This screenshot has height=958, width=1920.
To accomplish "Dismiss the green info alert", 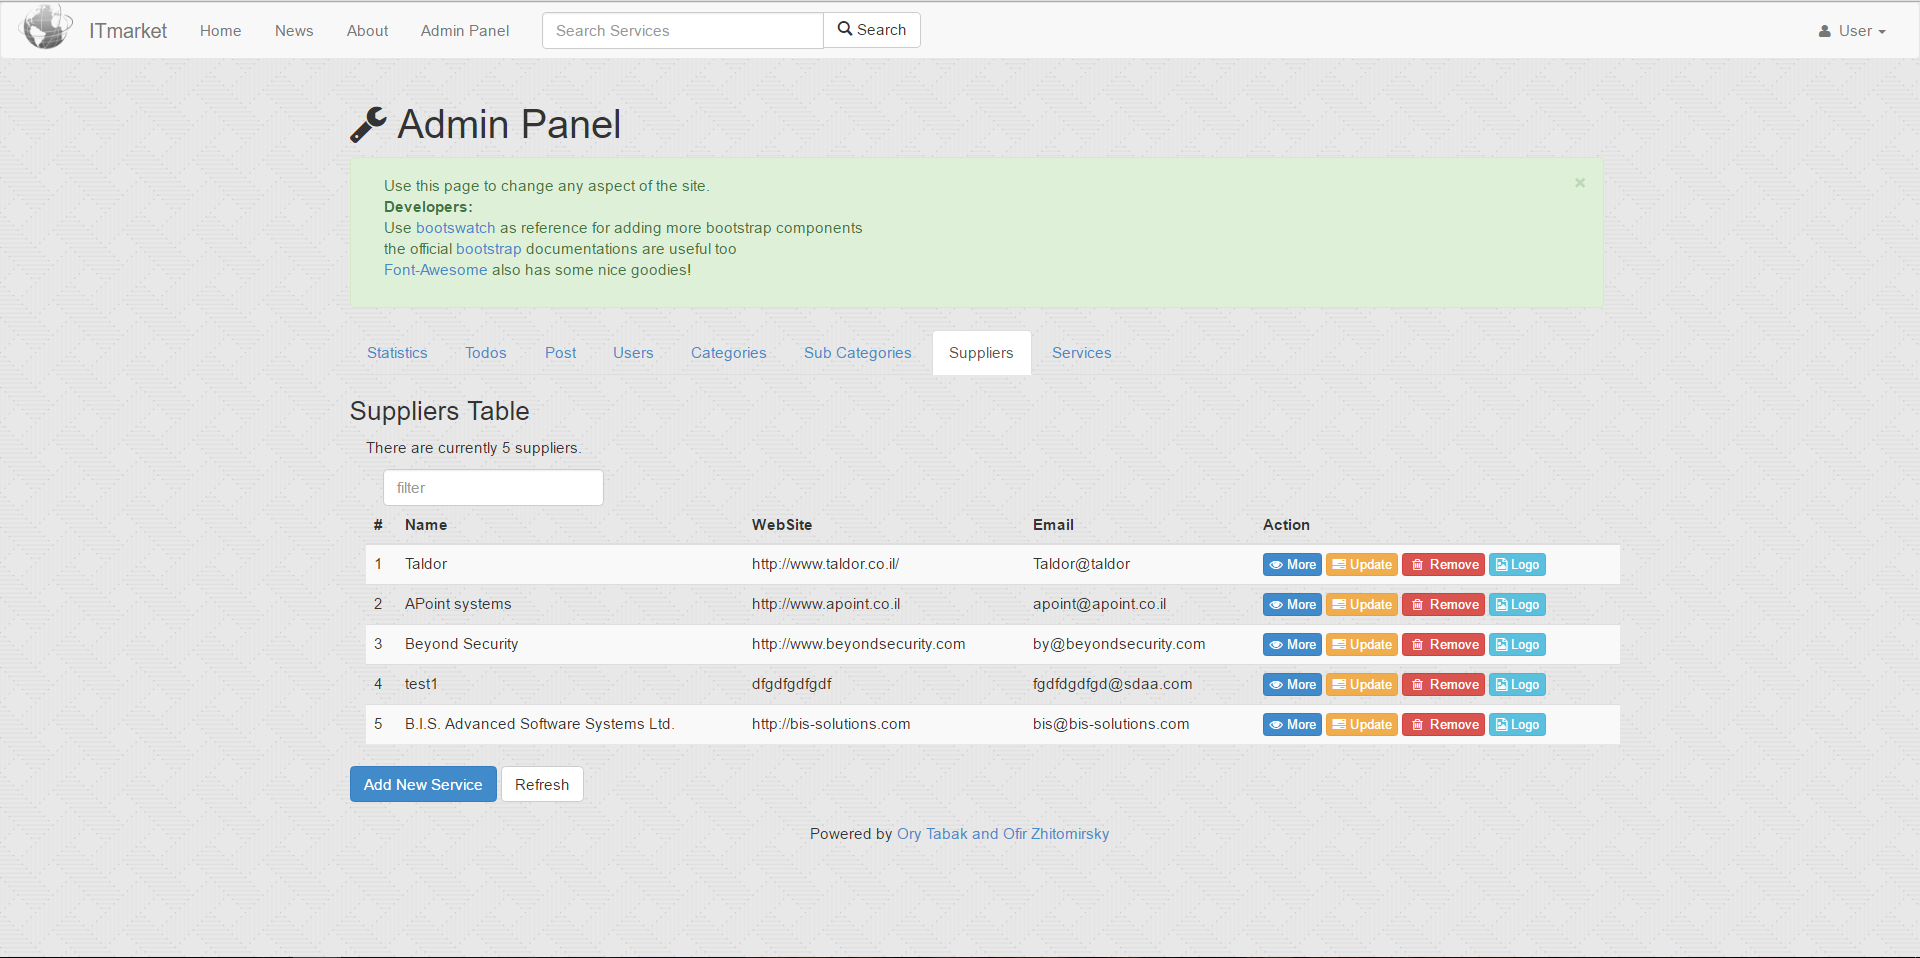I will pyautogui.click(x=1580, y=183).
